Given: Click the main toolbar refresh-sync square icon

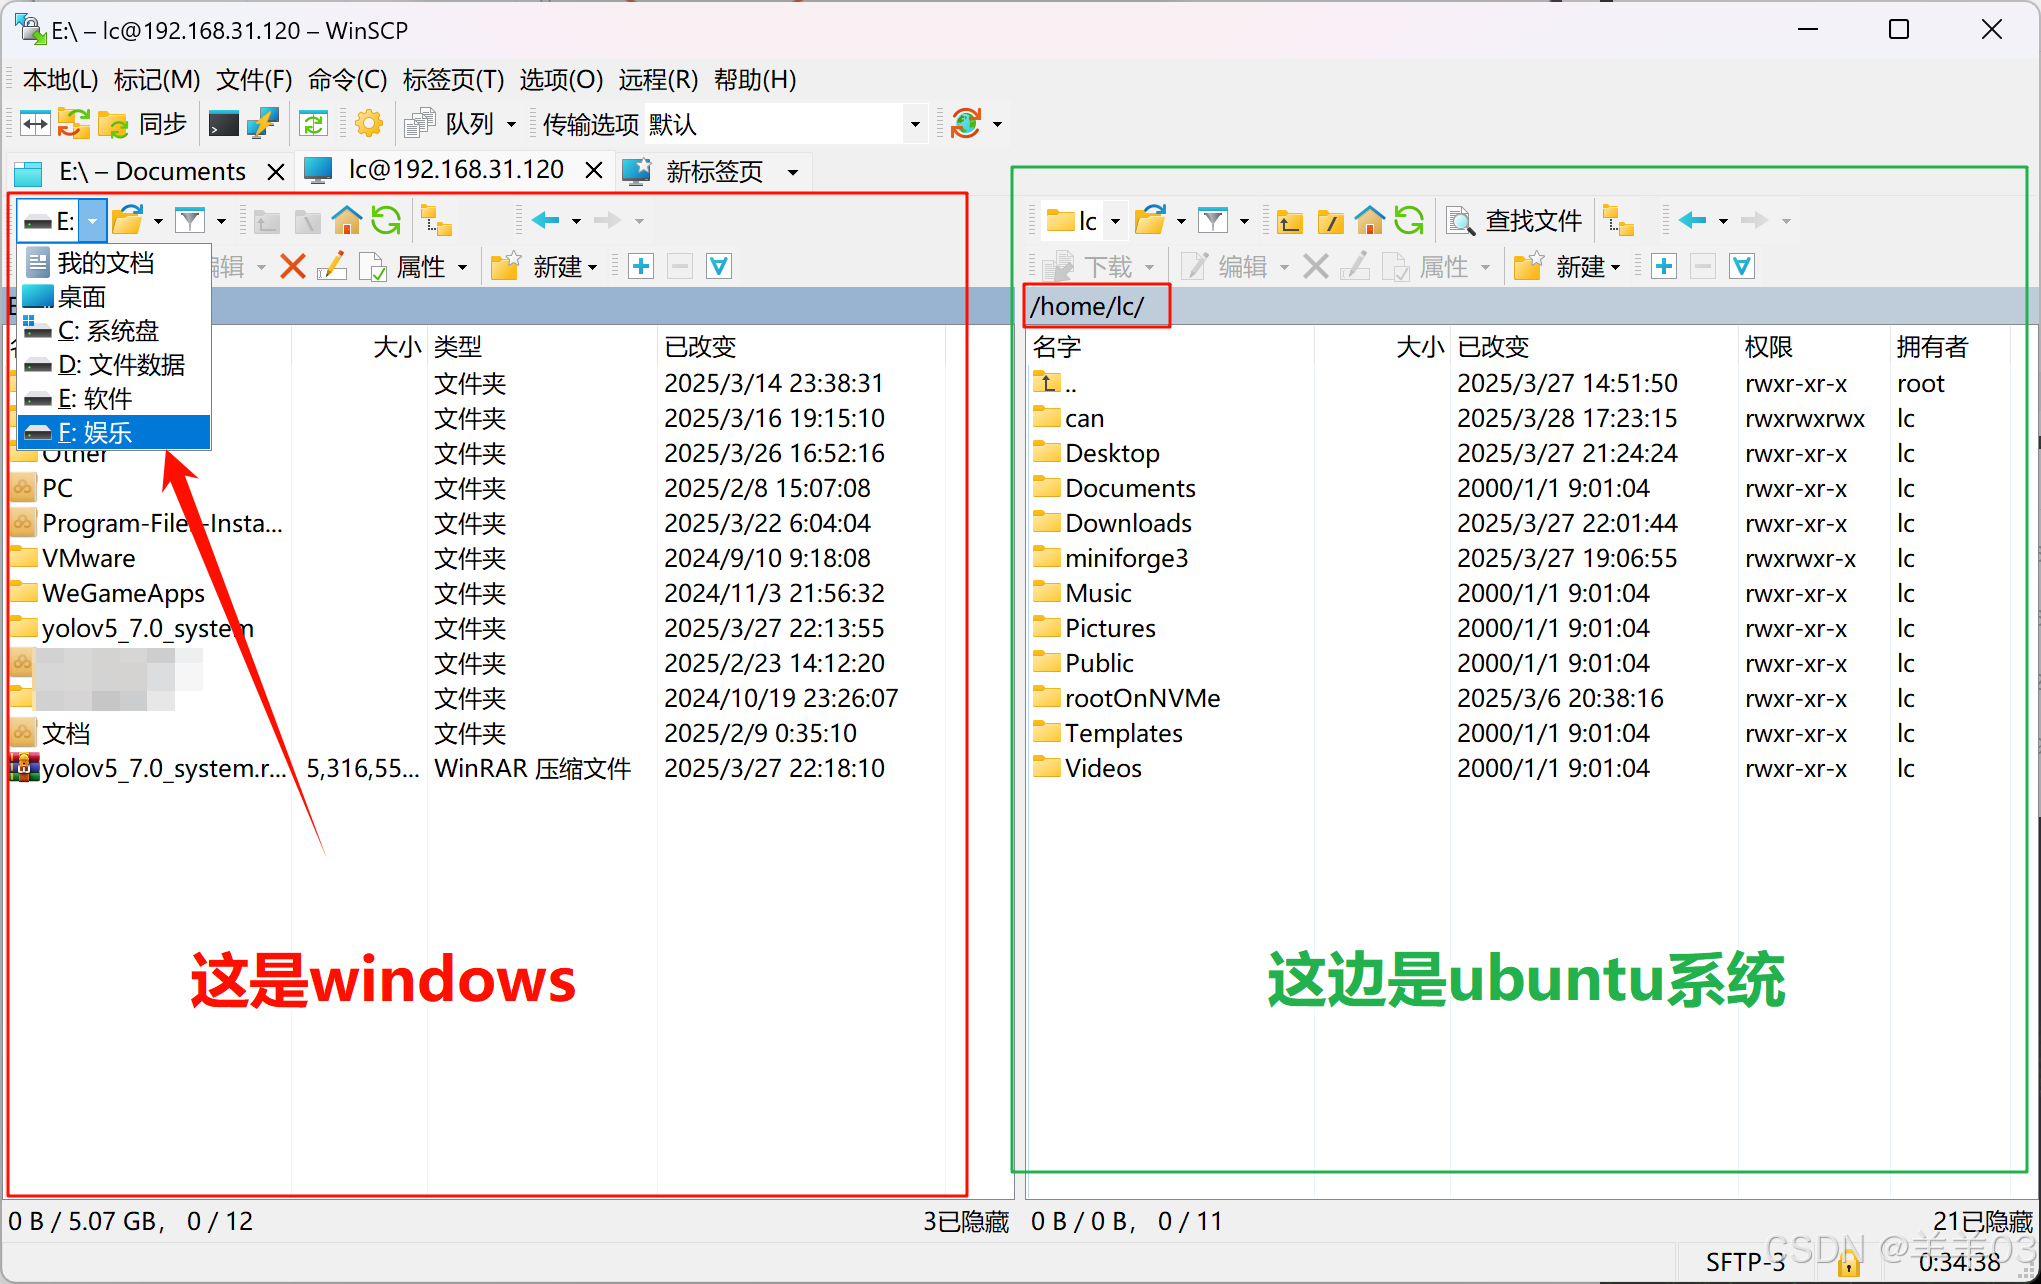Looking at the screenshot, I should tap(313, 124).
